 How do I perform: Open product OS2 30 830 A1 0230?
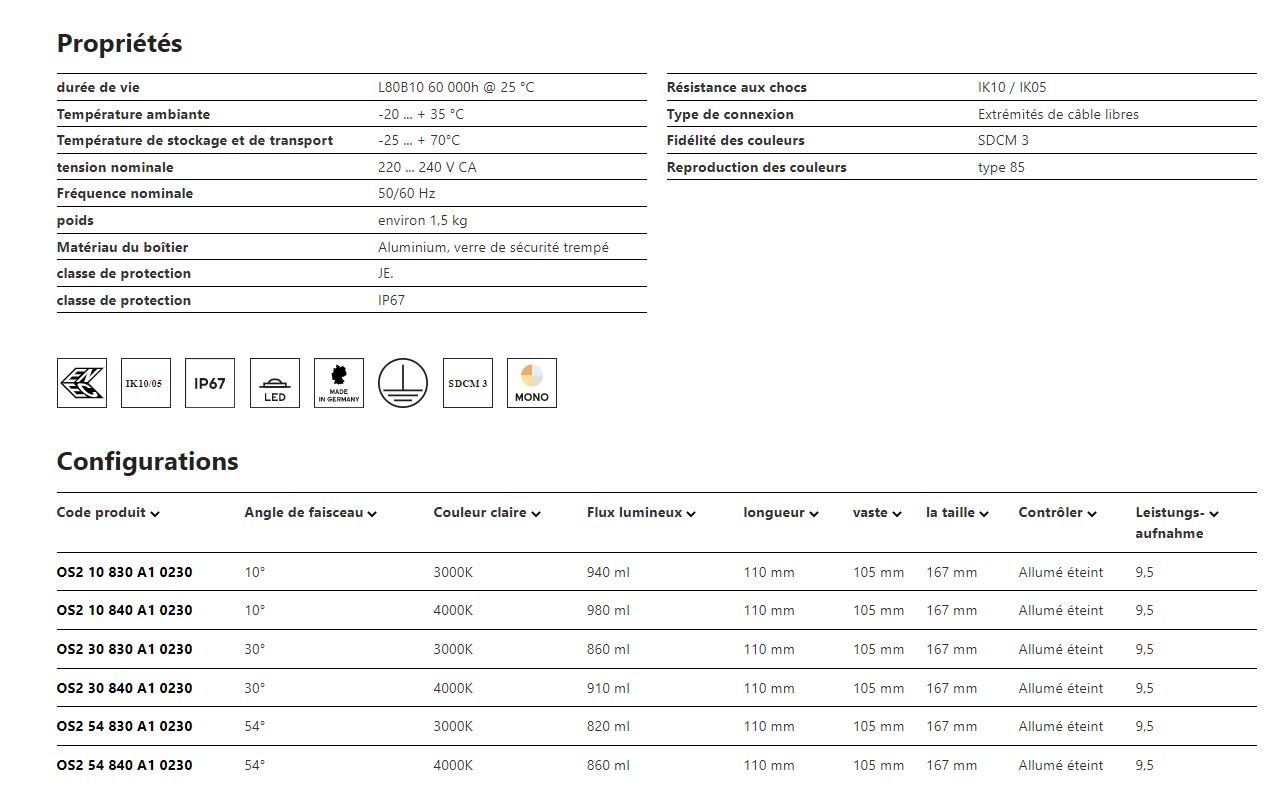tap(124, 649)
